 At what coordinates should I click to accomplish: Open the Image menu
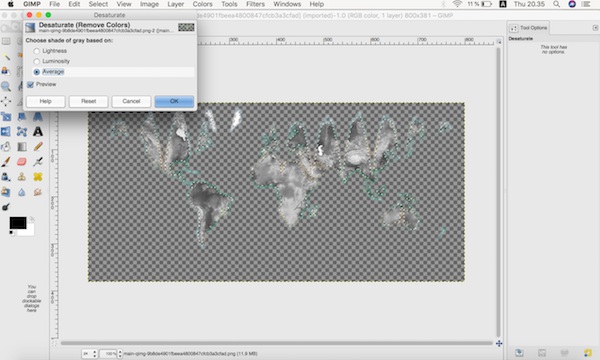click(x=149, y=4)
